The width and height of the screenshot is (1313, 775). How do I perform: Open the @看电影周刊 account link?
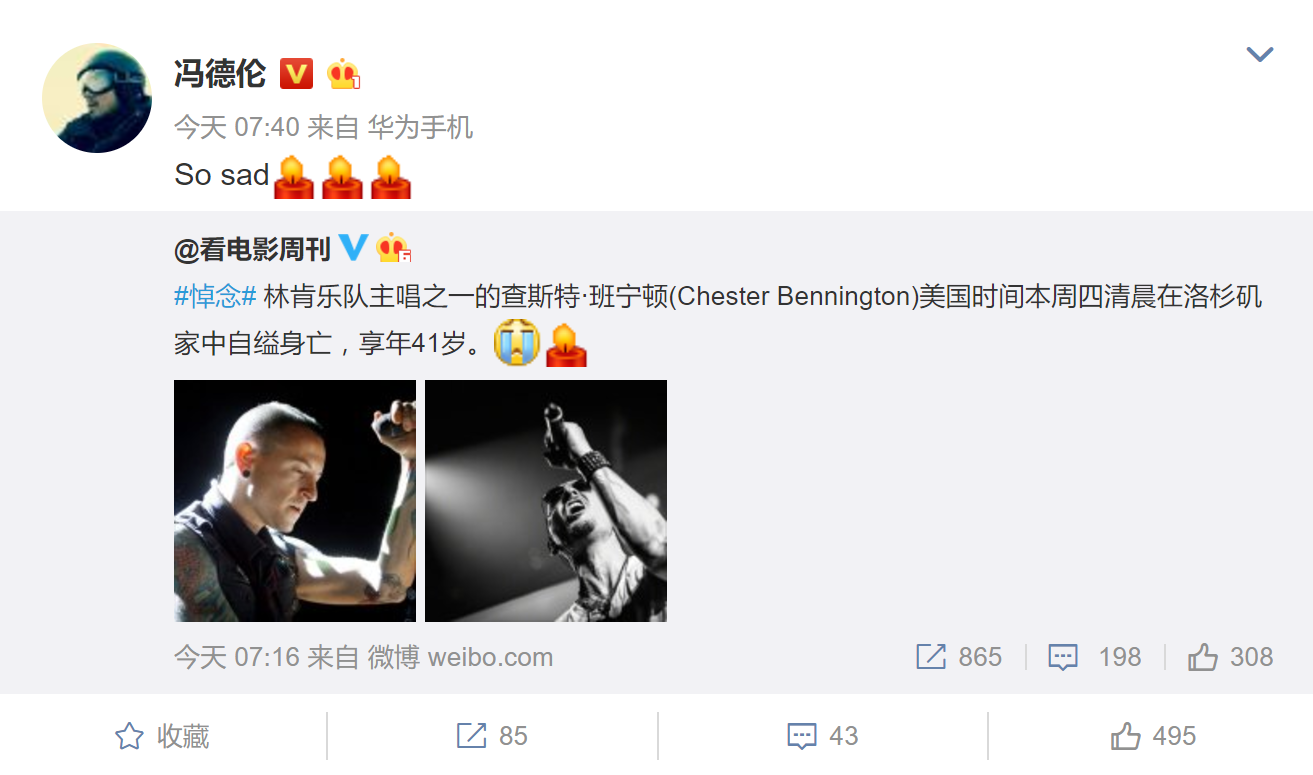tap(252, 249)
